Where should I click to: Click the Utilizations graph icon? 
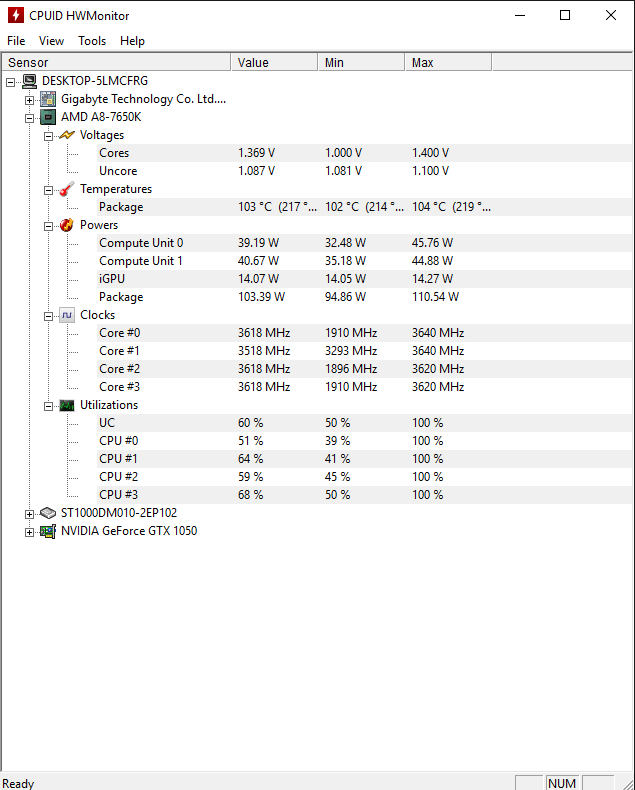[x=67, y=405]
